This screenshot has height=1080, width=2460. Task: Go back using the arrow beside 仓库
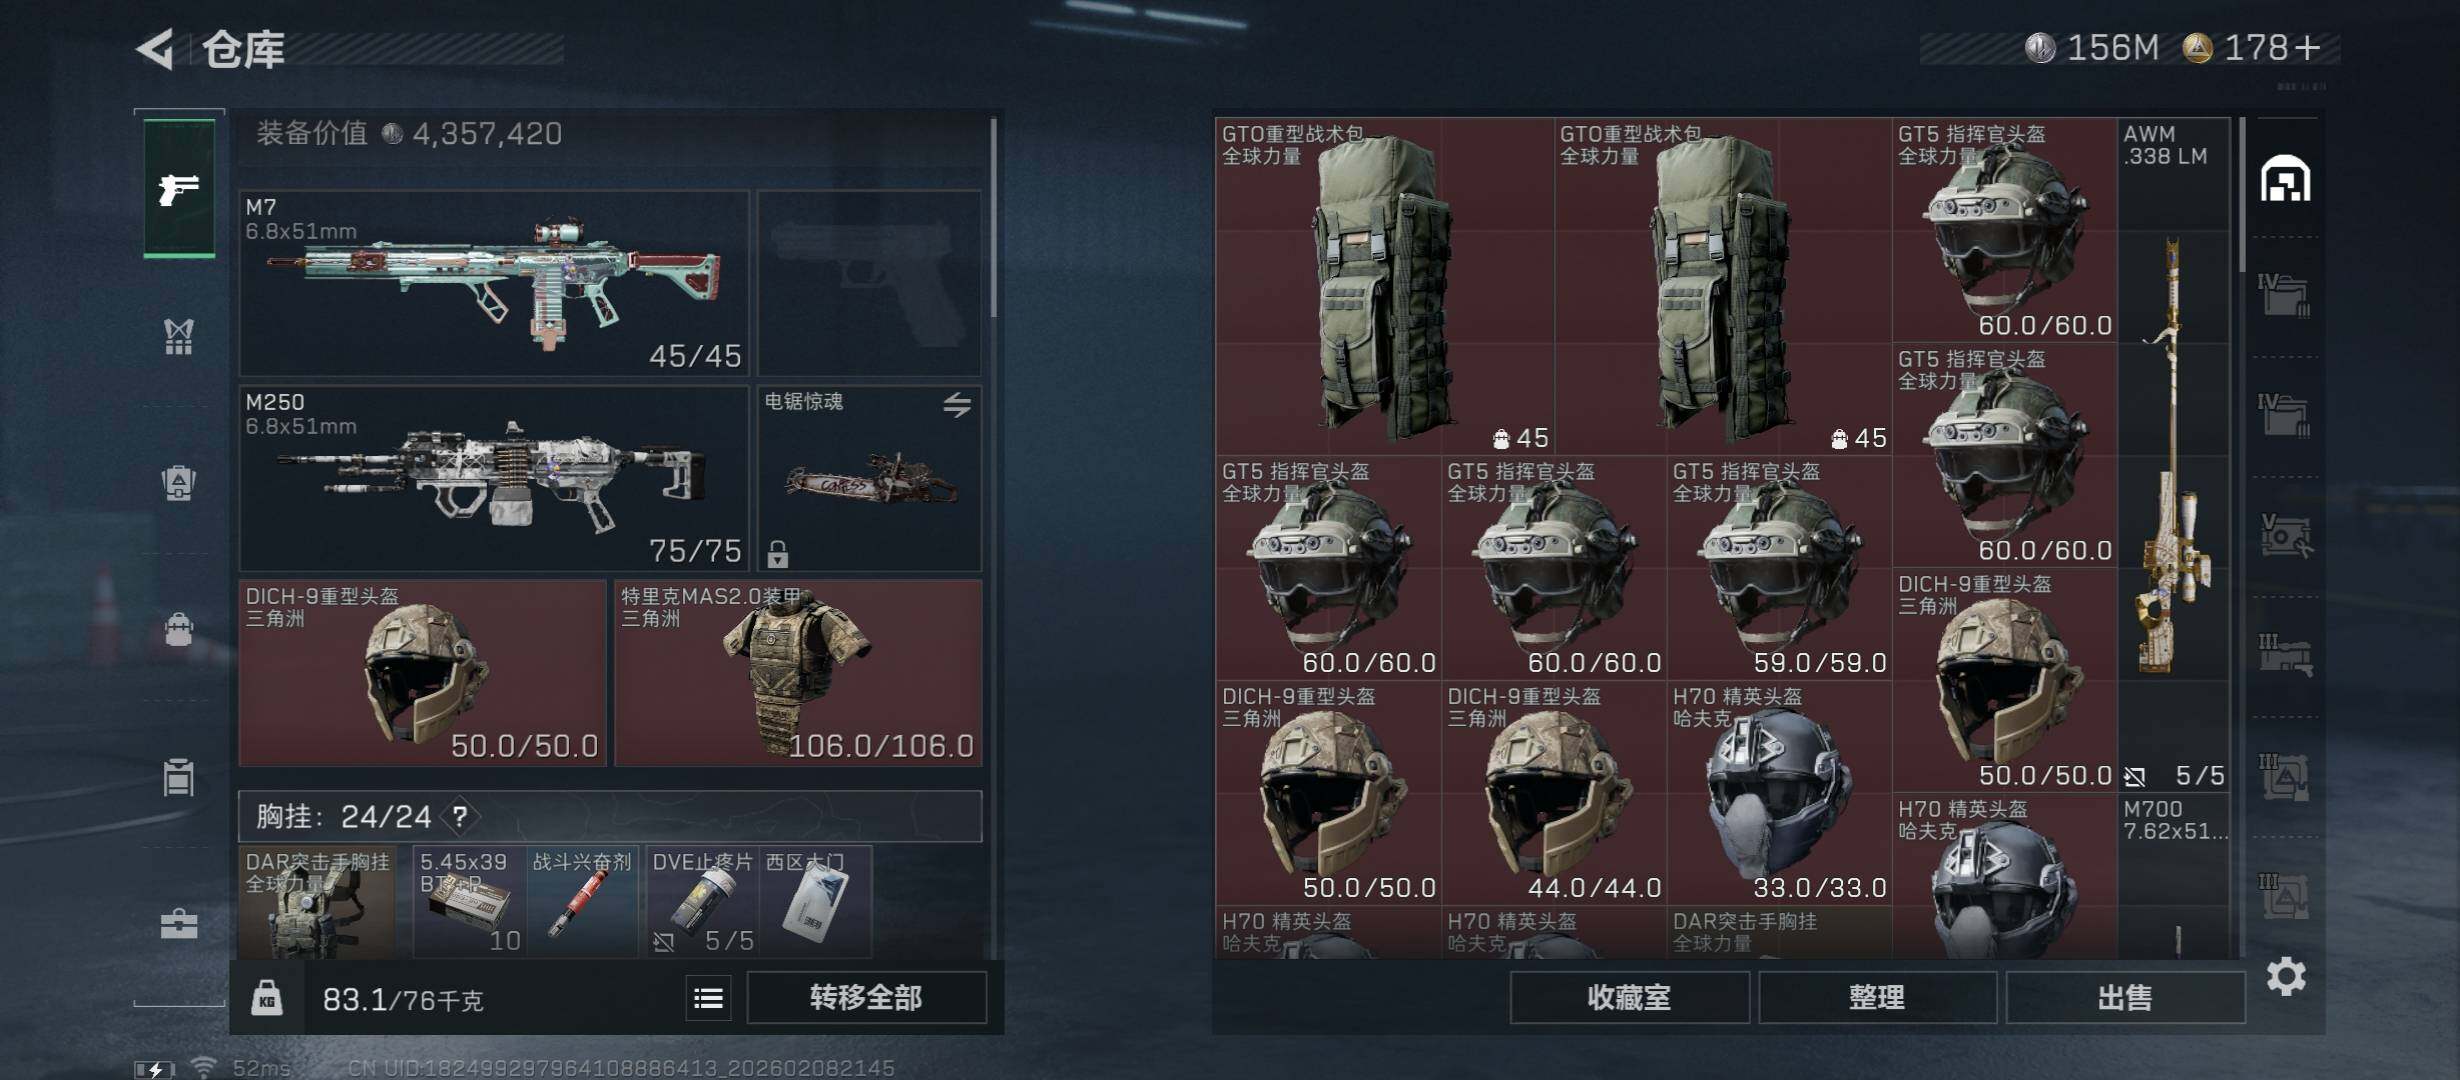(156, 49)
